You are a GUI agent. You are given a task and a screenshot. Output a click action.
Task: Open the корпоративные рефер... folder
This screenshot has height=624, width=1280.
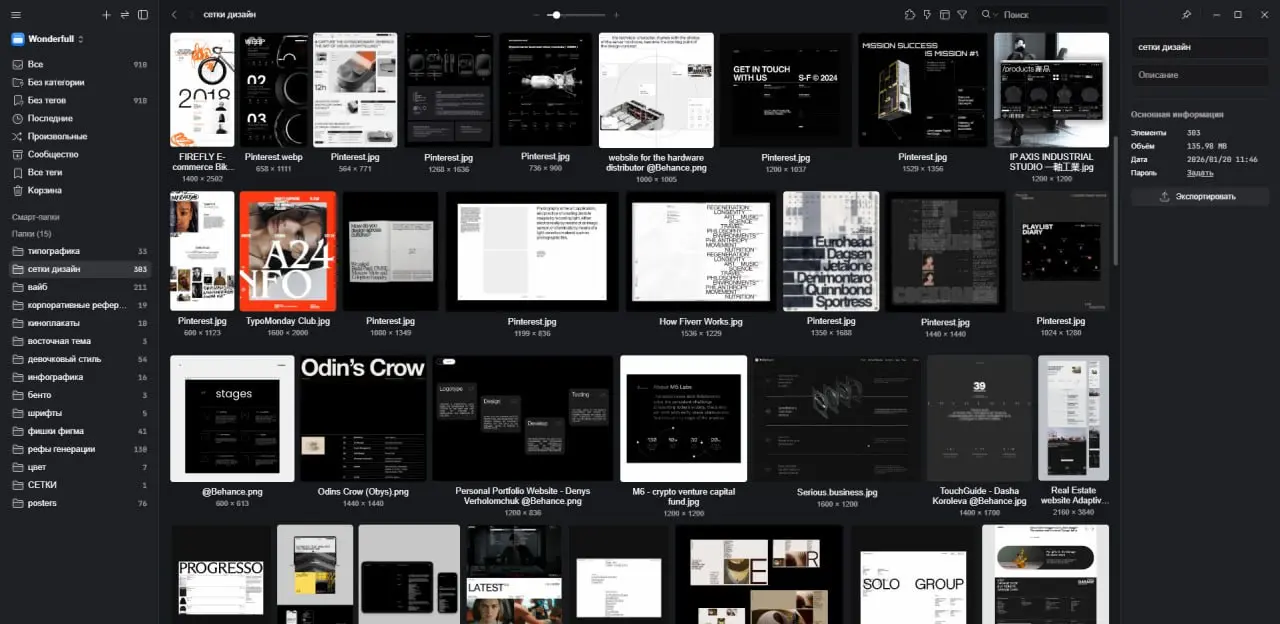point(79,305)
